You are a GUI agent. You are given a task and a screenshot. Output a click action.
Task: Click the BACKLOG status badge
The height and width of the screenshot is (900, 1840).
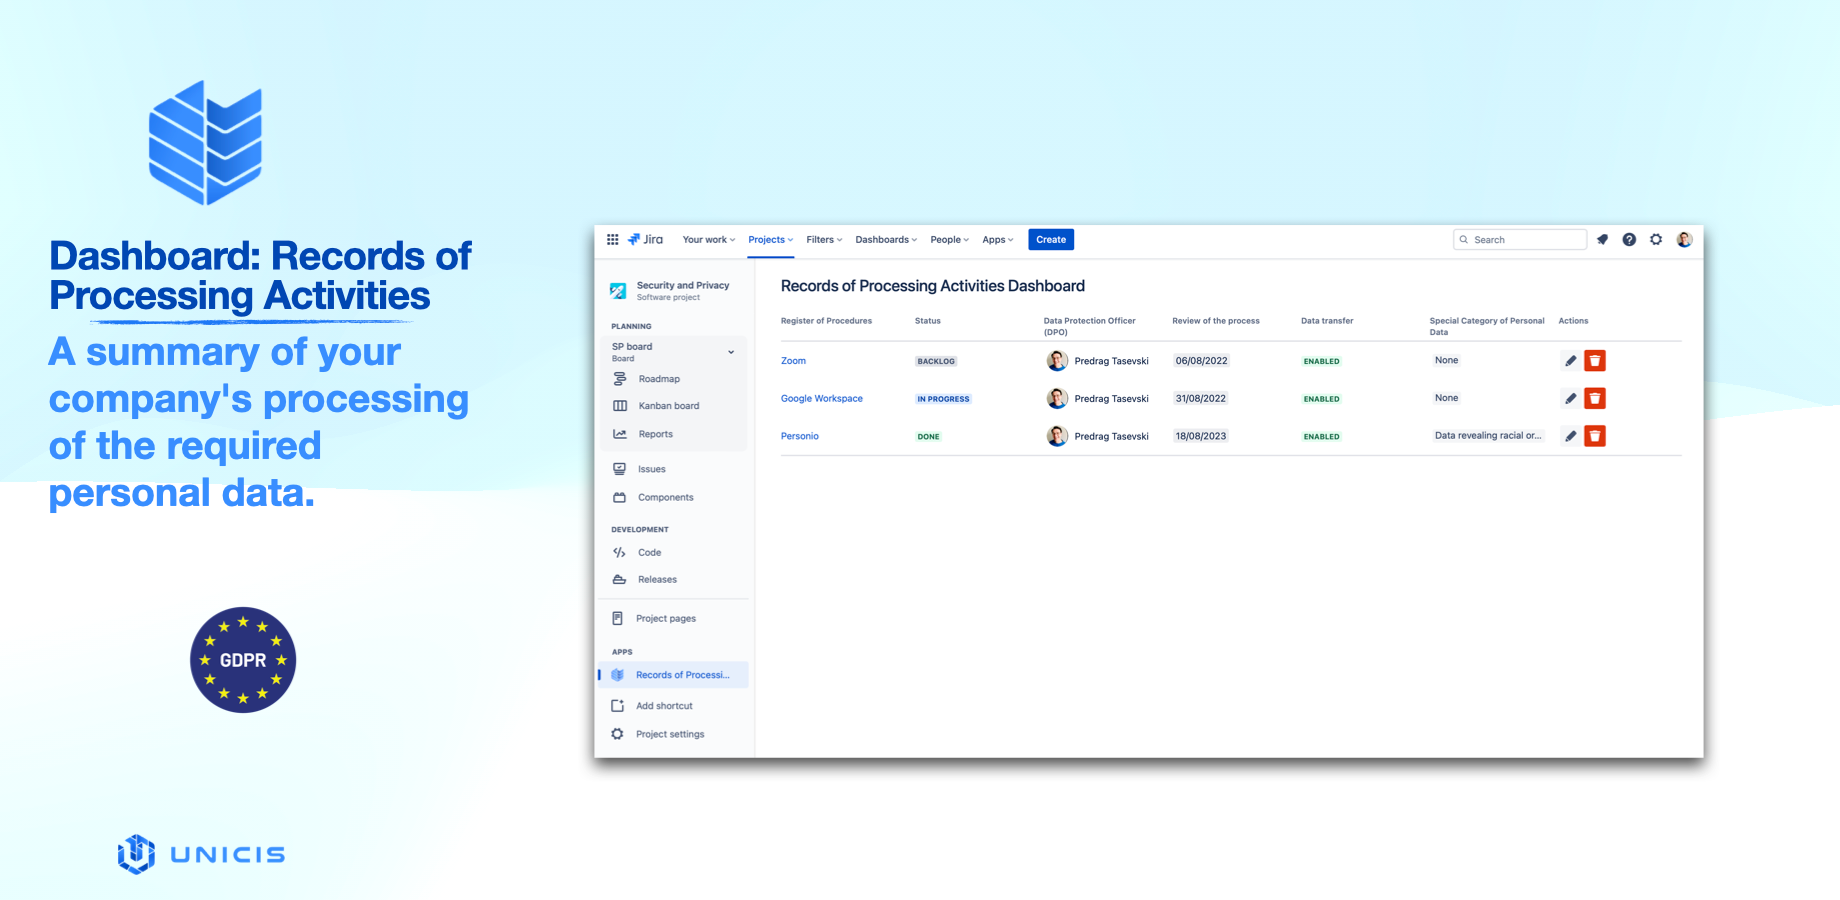[936, 361]
